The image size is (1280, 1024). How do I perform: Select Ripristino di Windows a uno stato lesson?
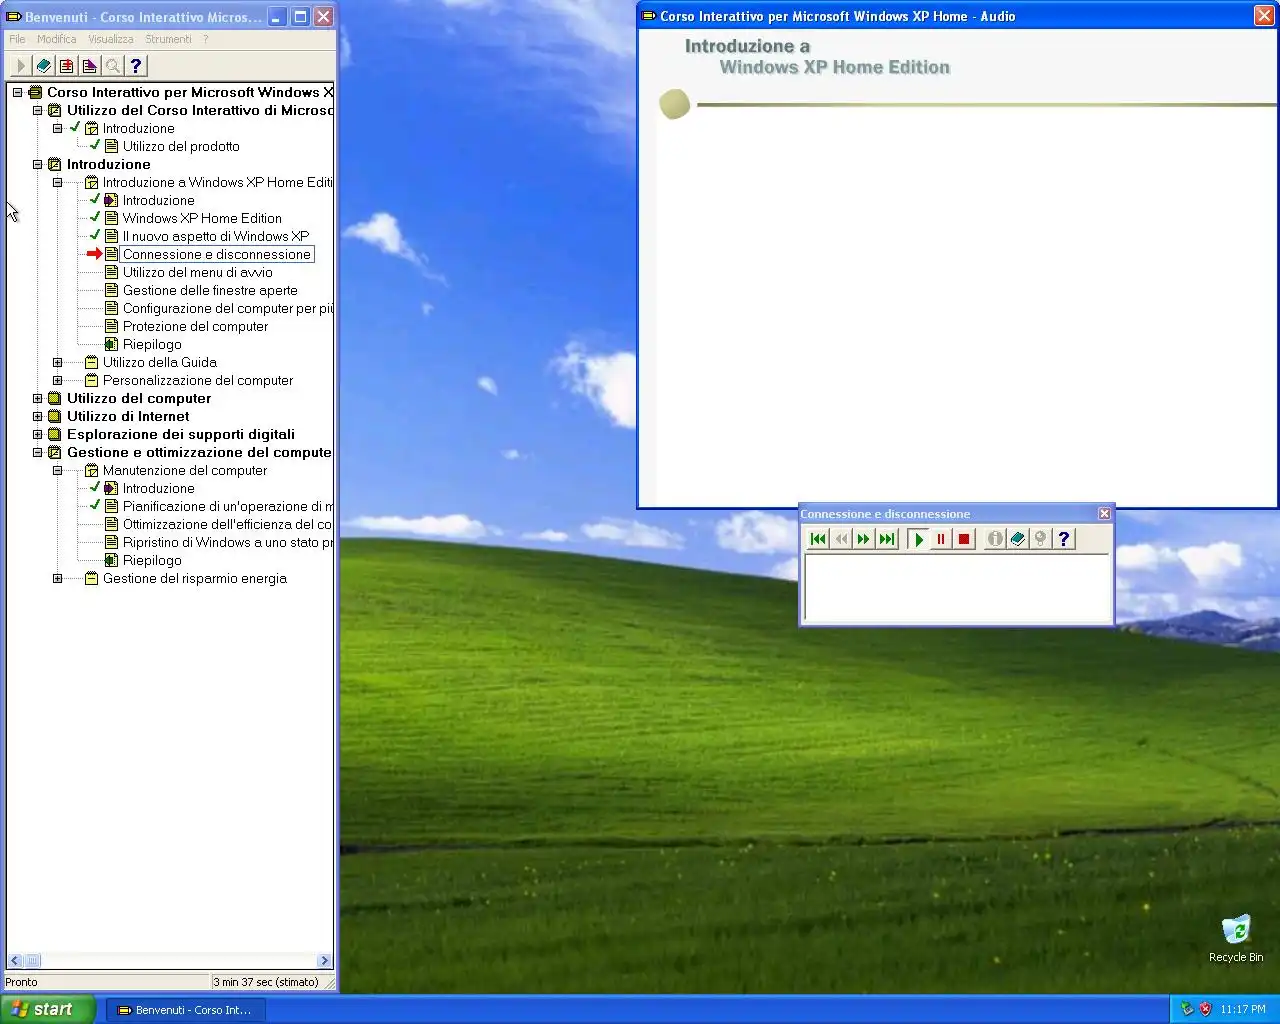tap(227, 542)
